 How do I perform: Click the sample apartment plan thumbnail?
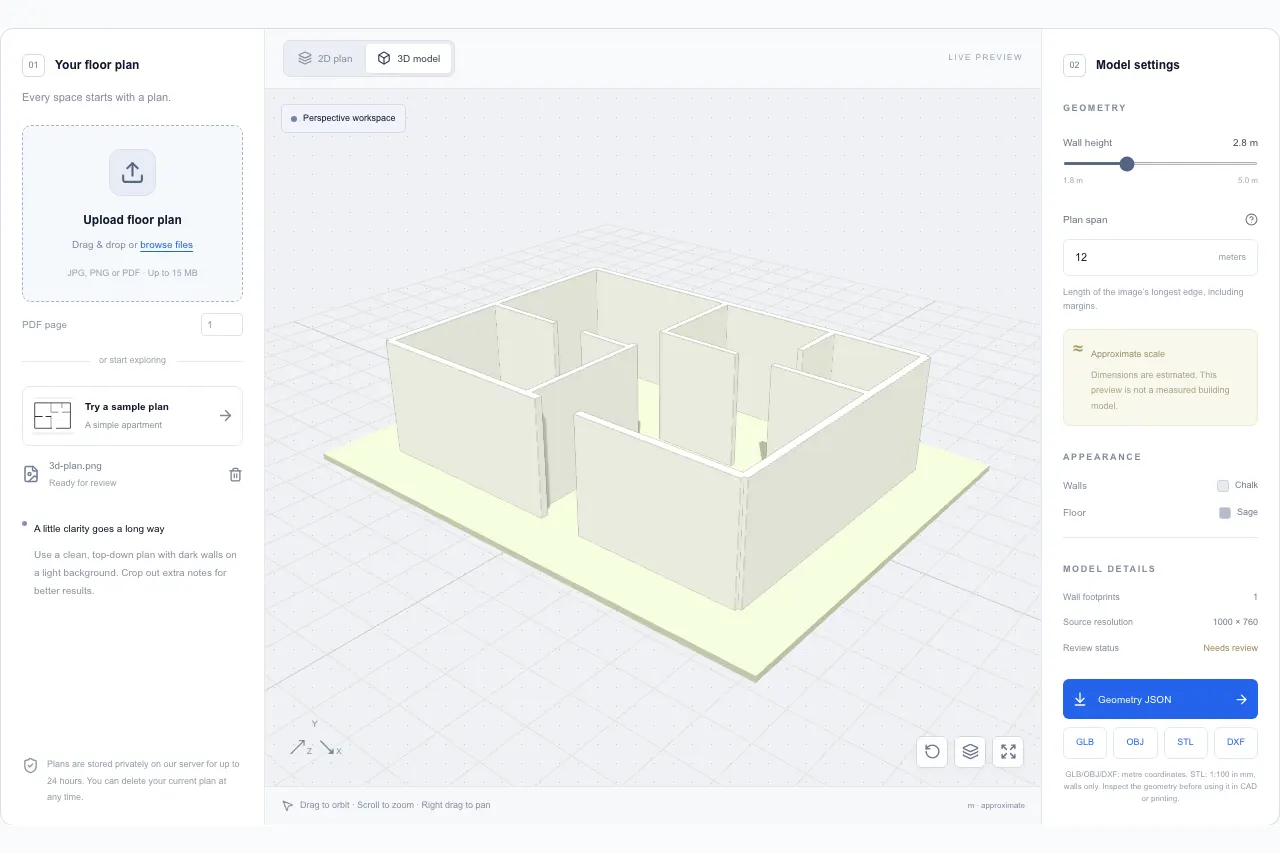coord(53,416)
